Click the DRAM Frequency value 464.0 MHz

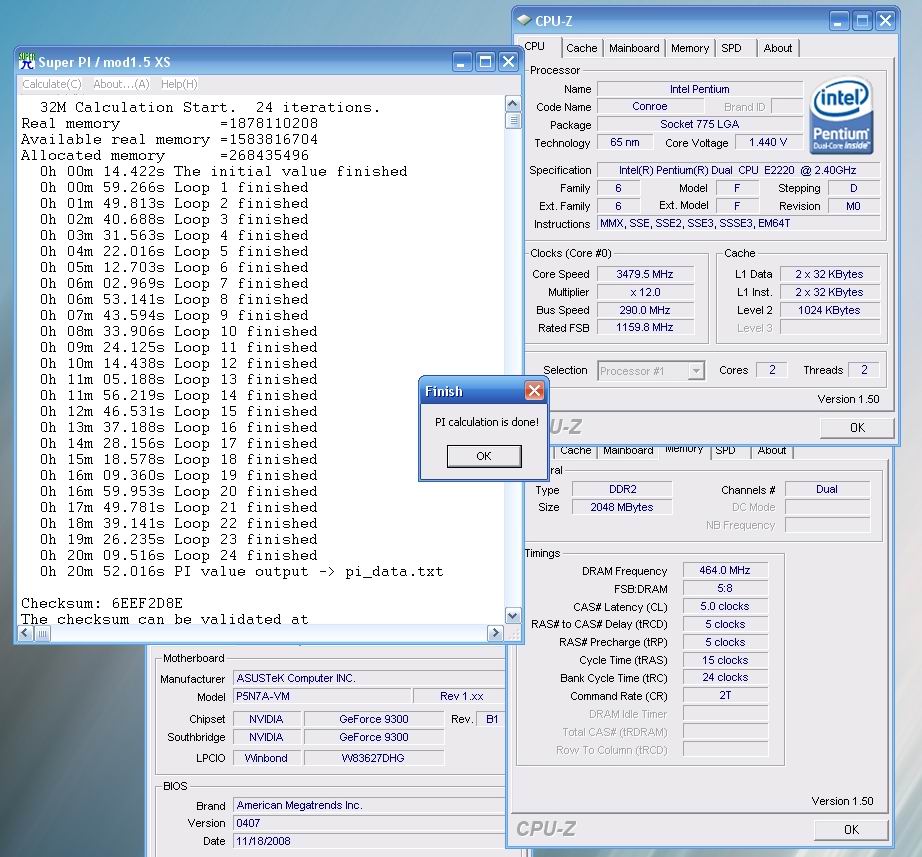(x=725, y=570)
